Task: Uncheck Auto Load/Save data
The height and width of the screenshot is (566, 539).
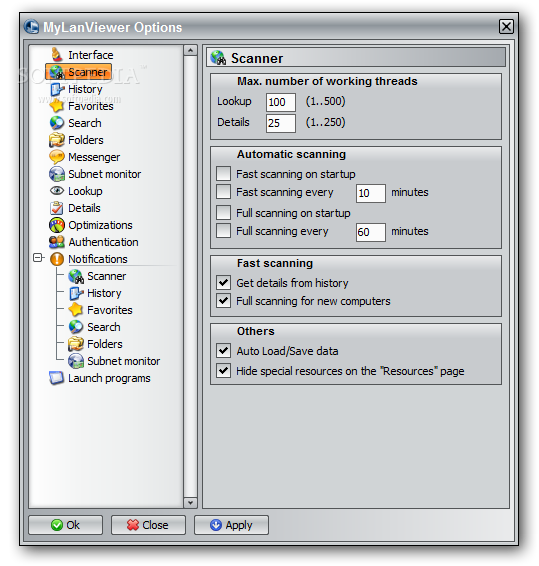Action: (223, 350)
